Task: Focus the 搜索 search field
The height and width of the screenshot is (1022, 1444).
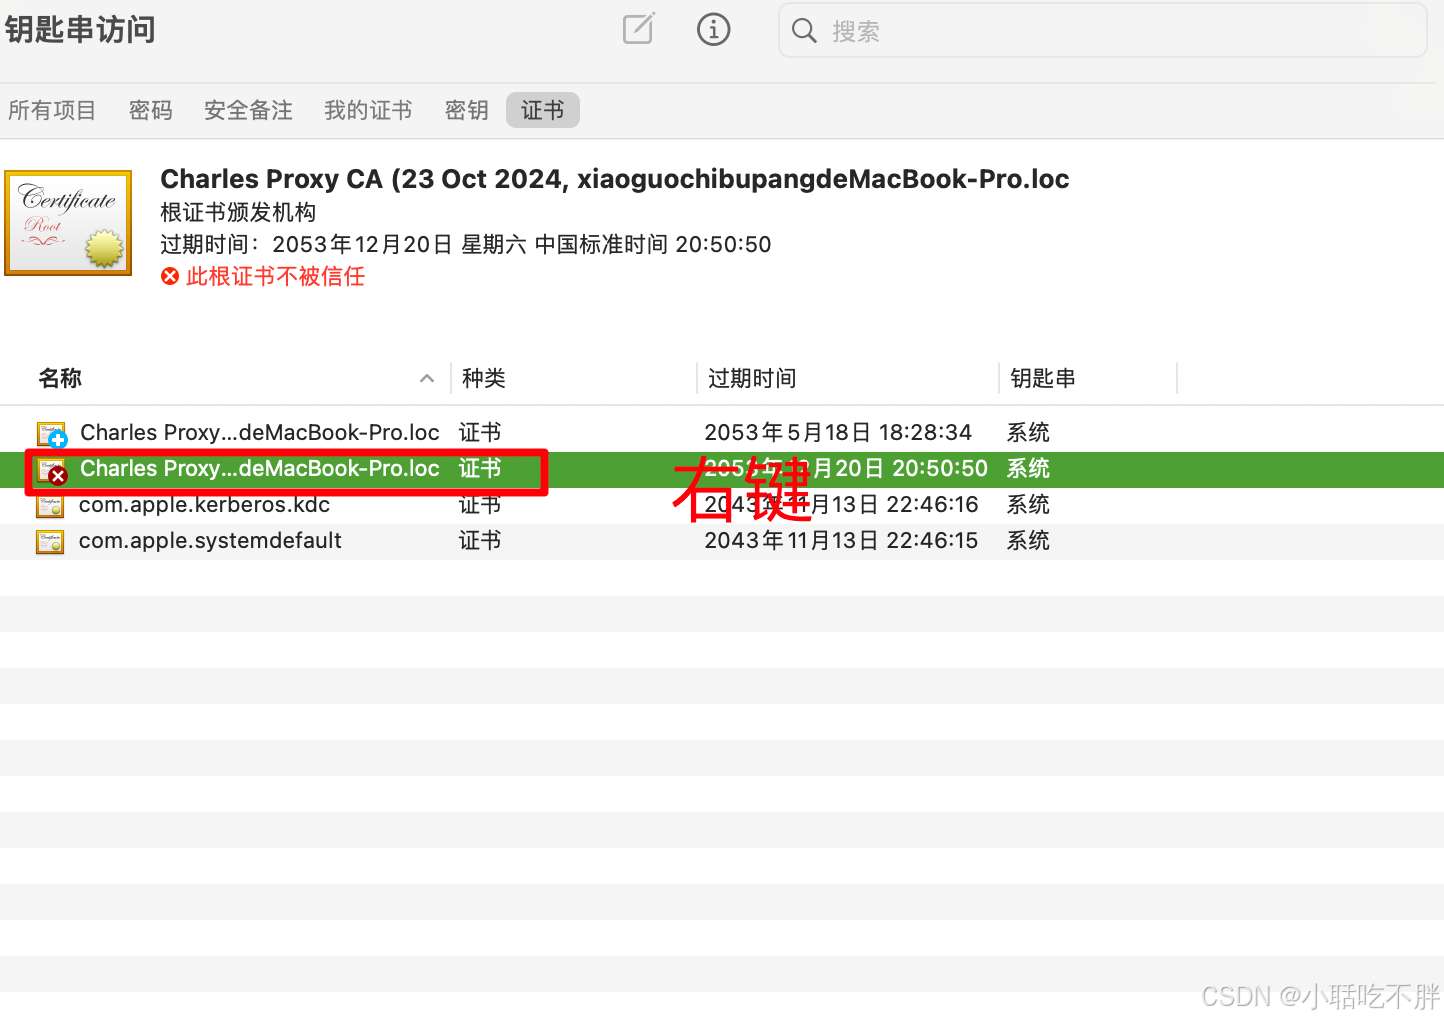Action: click(x=1102, y=31)
